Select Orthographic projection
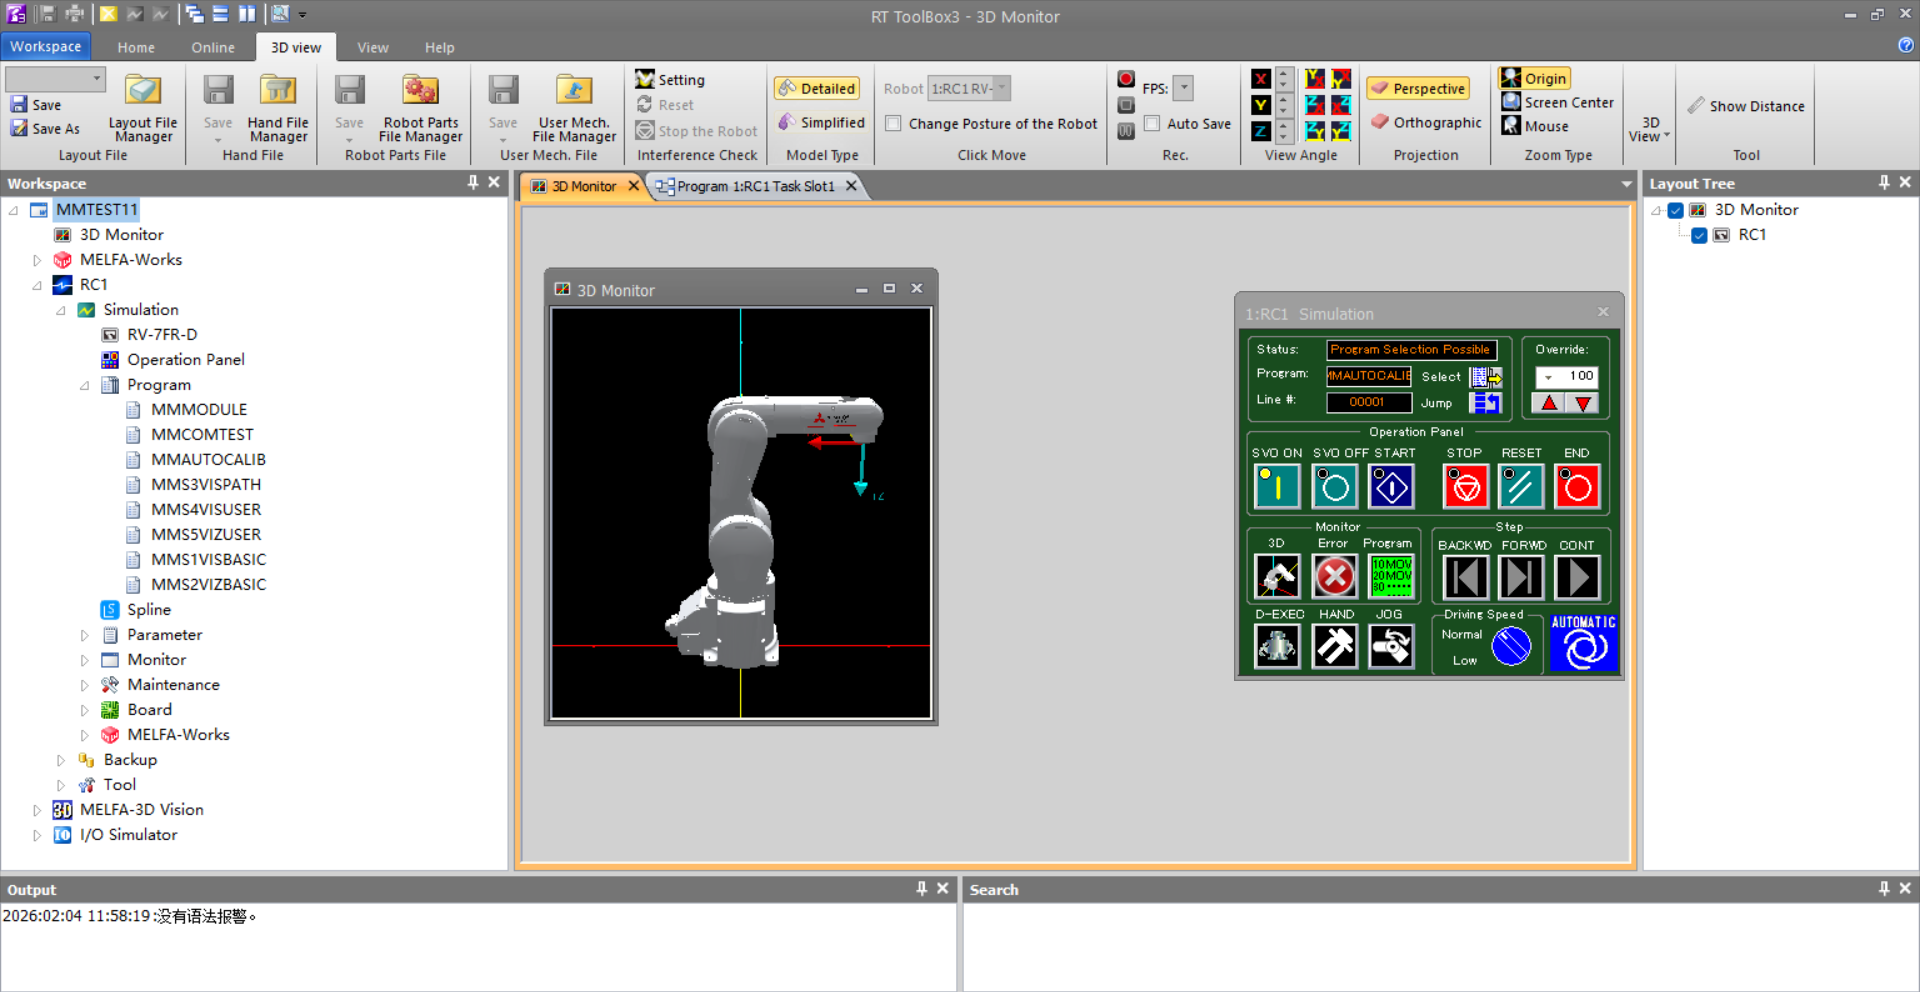Screen dimensions: 1920x992 coord(1426,122)
